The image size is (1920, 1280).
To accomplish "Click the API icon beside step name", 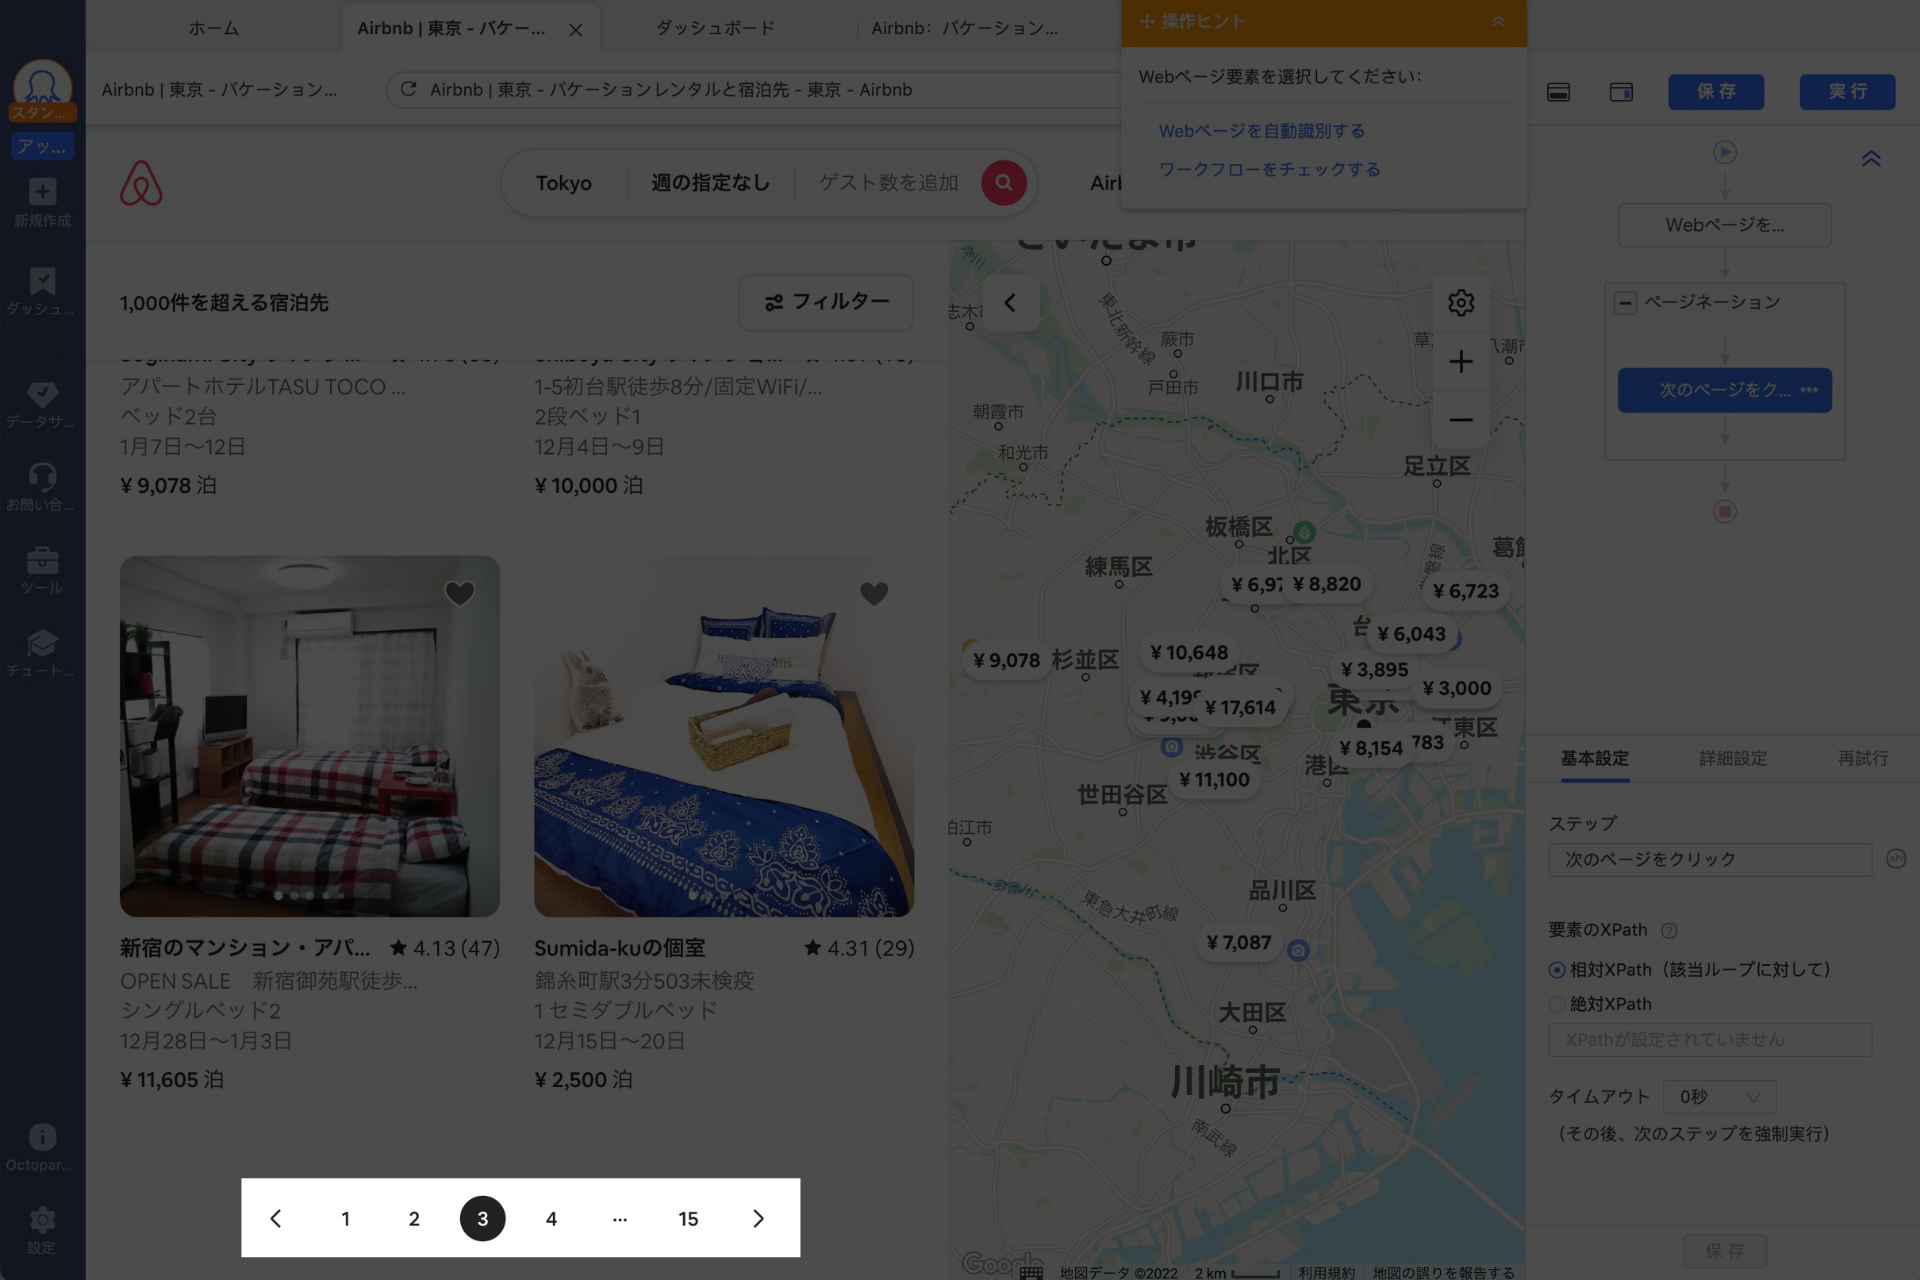I will [1895, 859].
